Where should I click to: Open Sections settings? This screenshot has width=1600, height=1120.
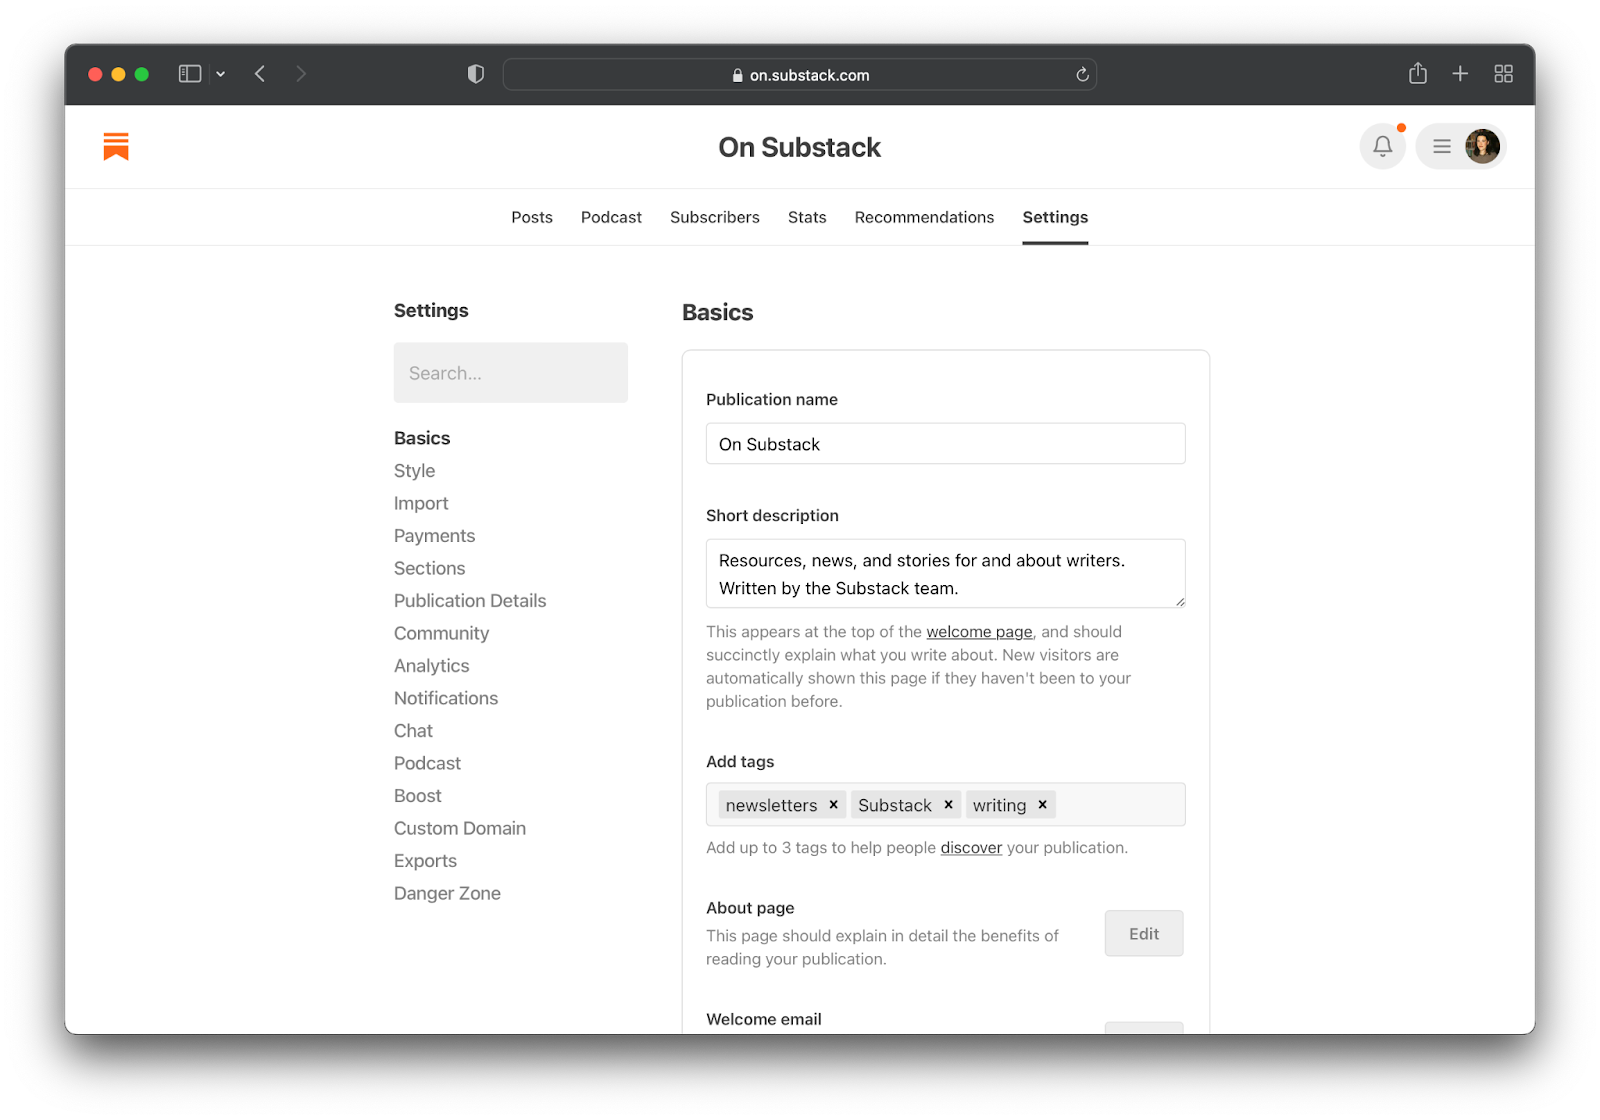click(x=429, y=568)
